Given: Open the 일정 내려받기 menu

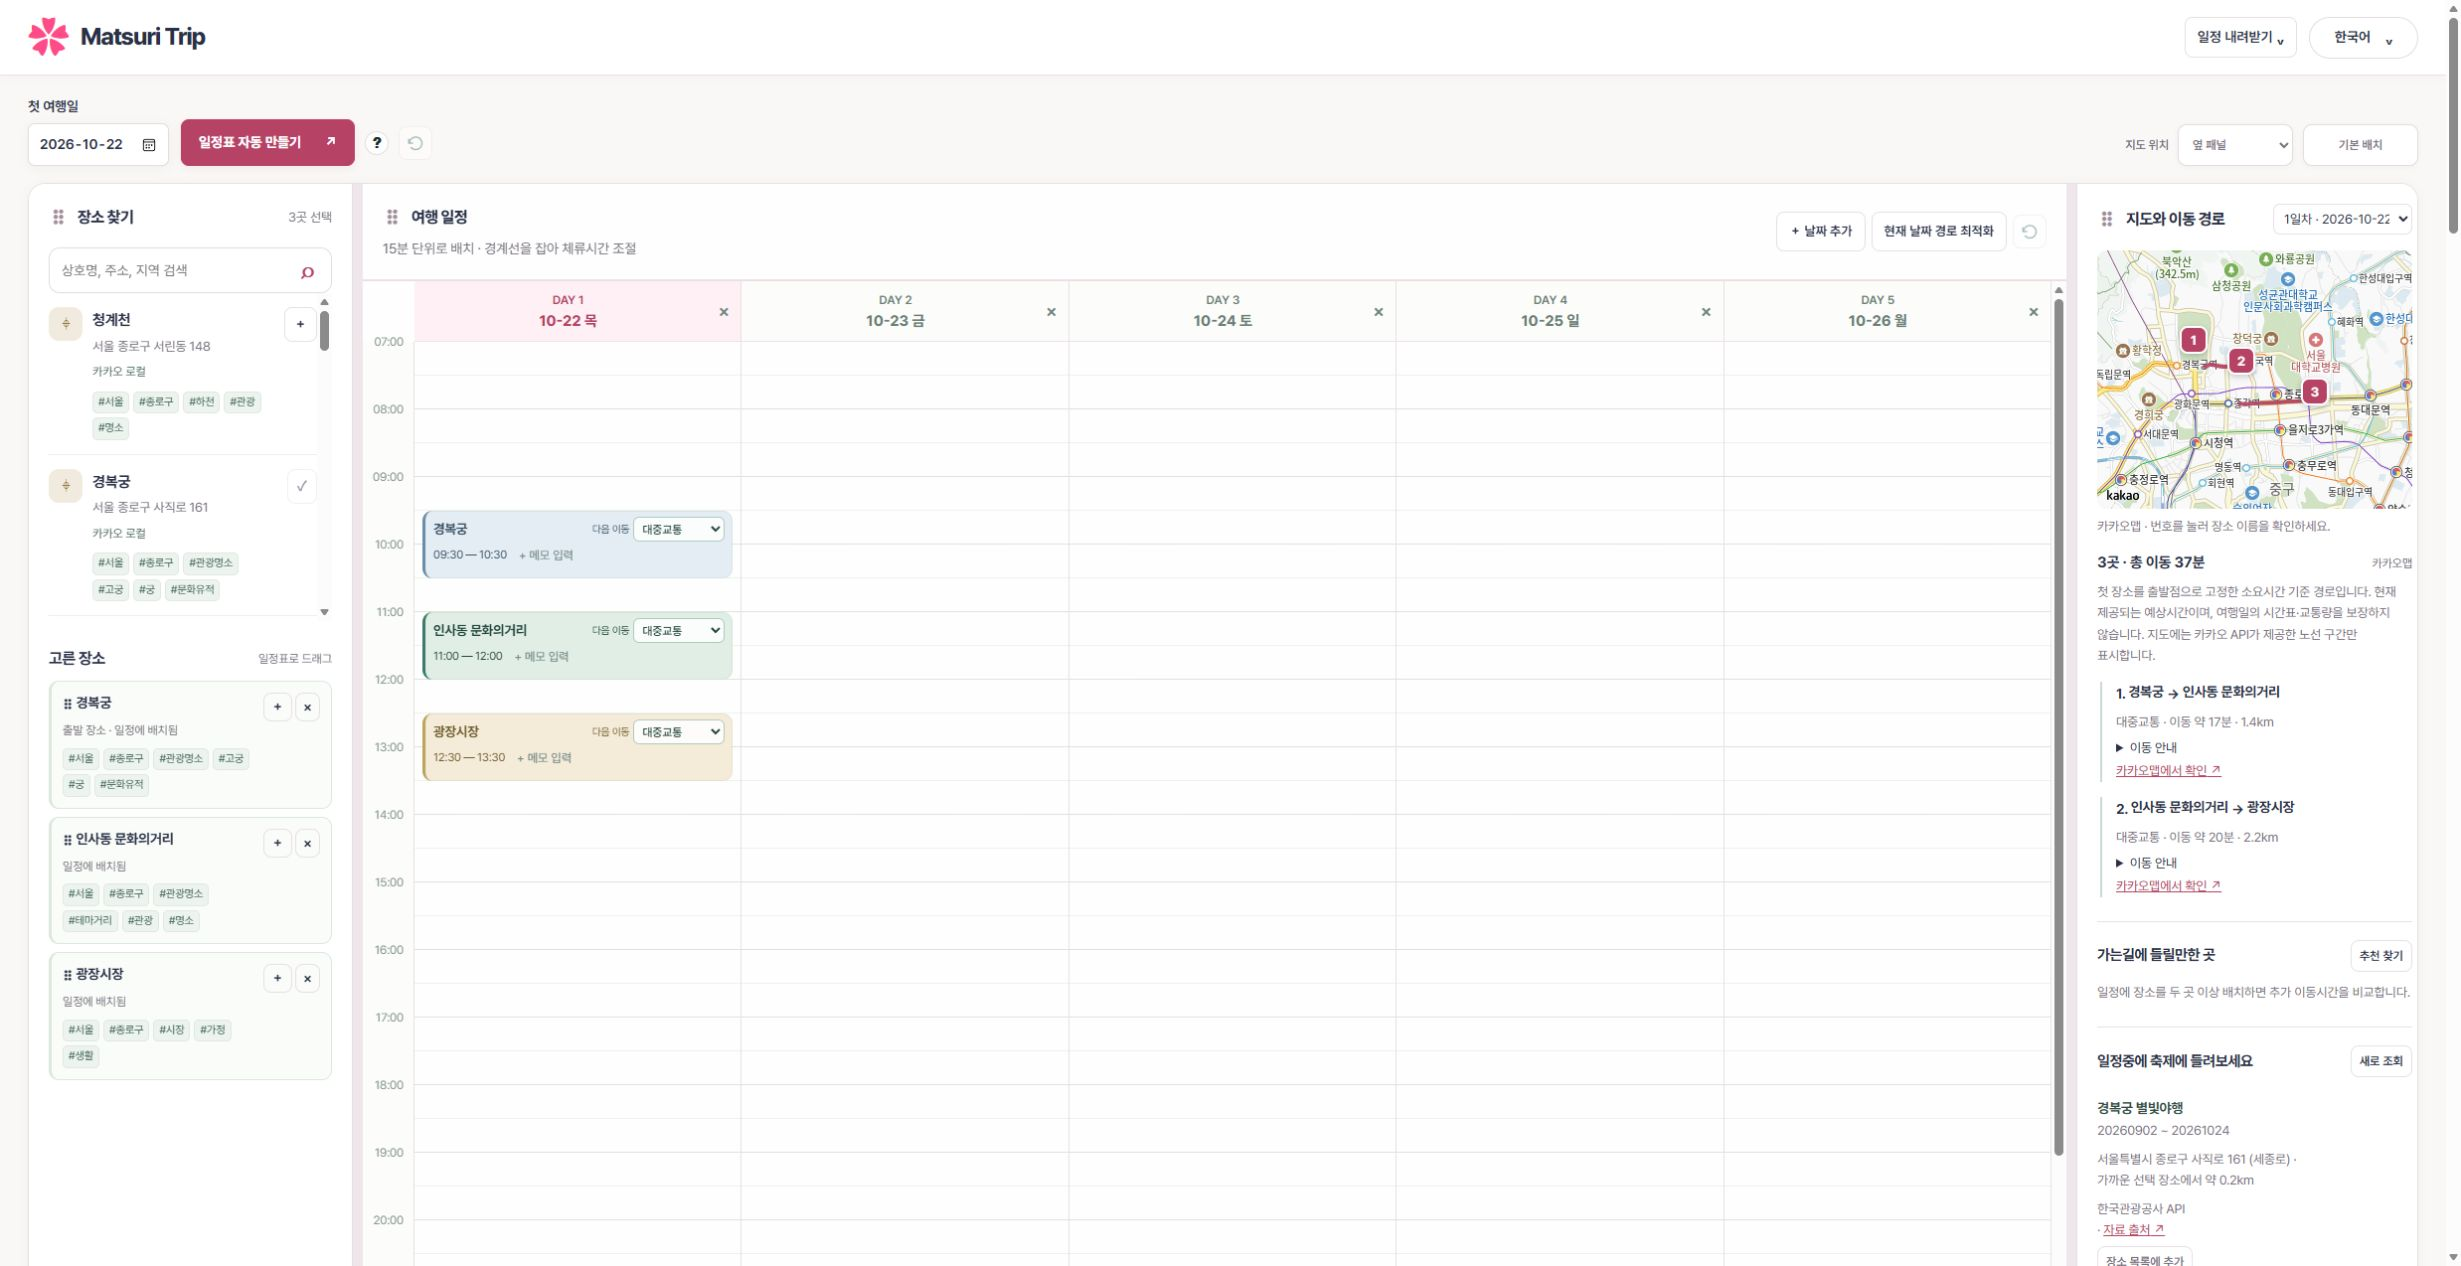Looking at the screenshot, I should point(2239,38).
